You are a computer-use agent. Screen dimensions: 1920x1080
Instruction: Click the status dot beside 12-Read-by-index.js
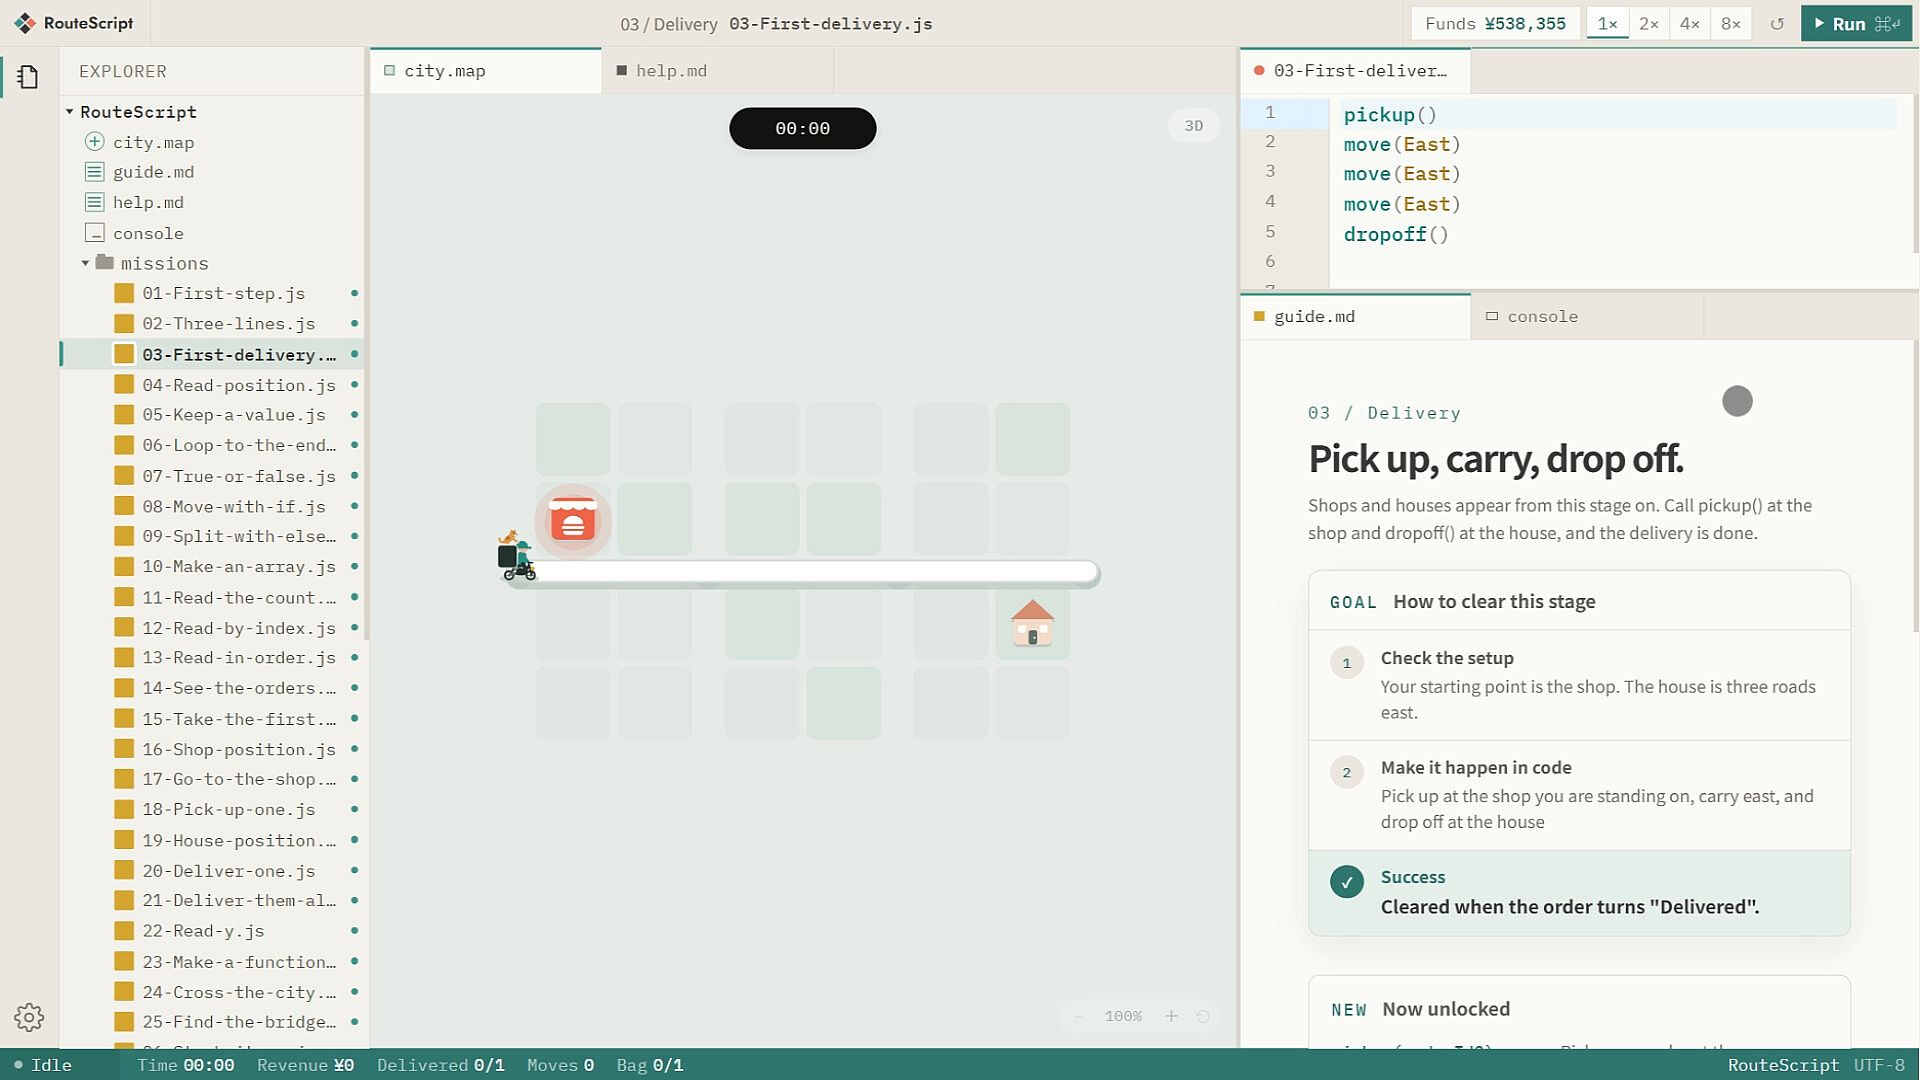coord(354,628)
